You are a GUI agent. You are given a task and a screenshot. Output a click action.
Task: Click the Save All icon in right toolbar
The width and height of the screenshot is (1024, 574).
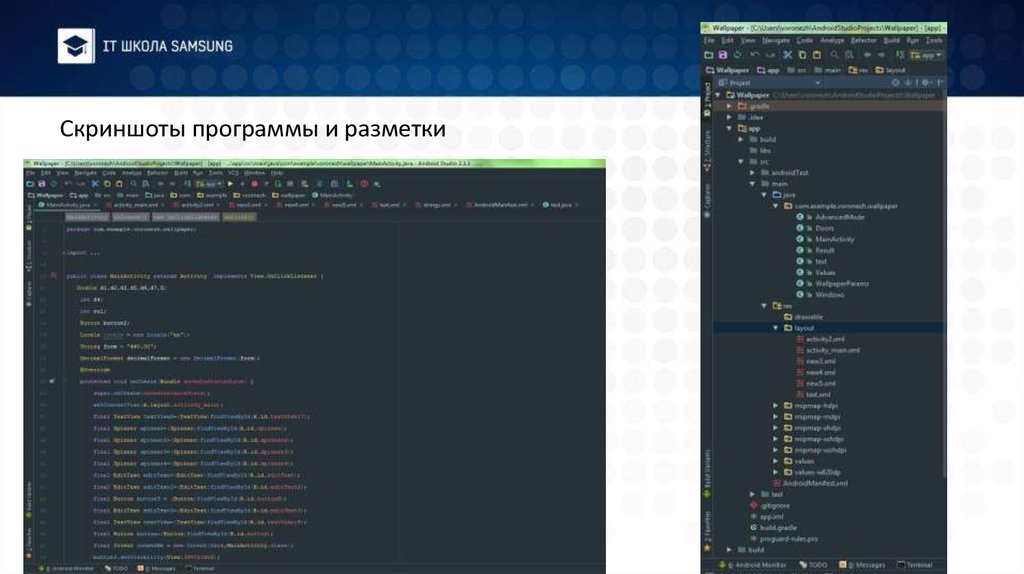point(723,55)
